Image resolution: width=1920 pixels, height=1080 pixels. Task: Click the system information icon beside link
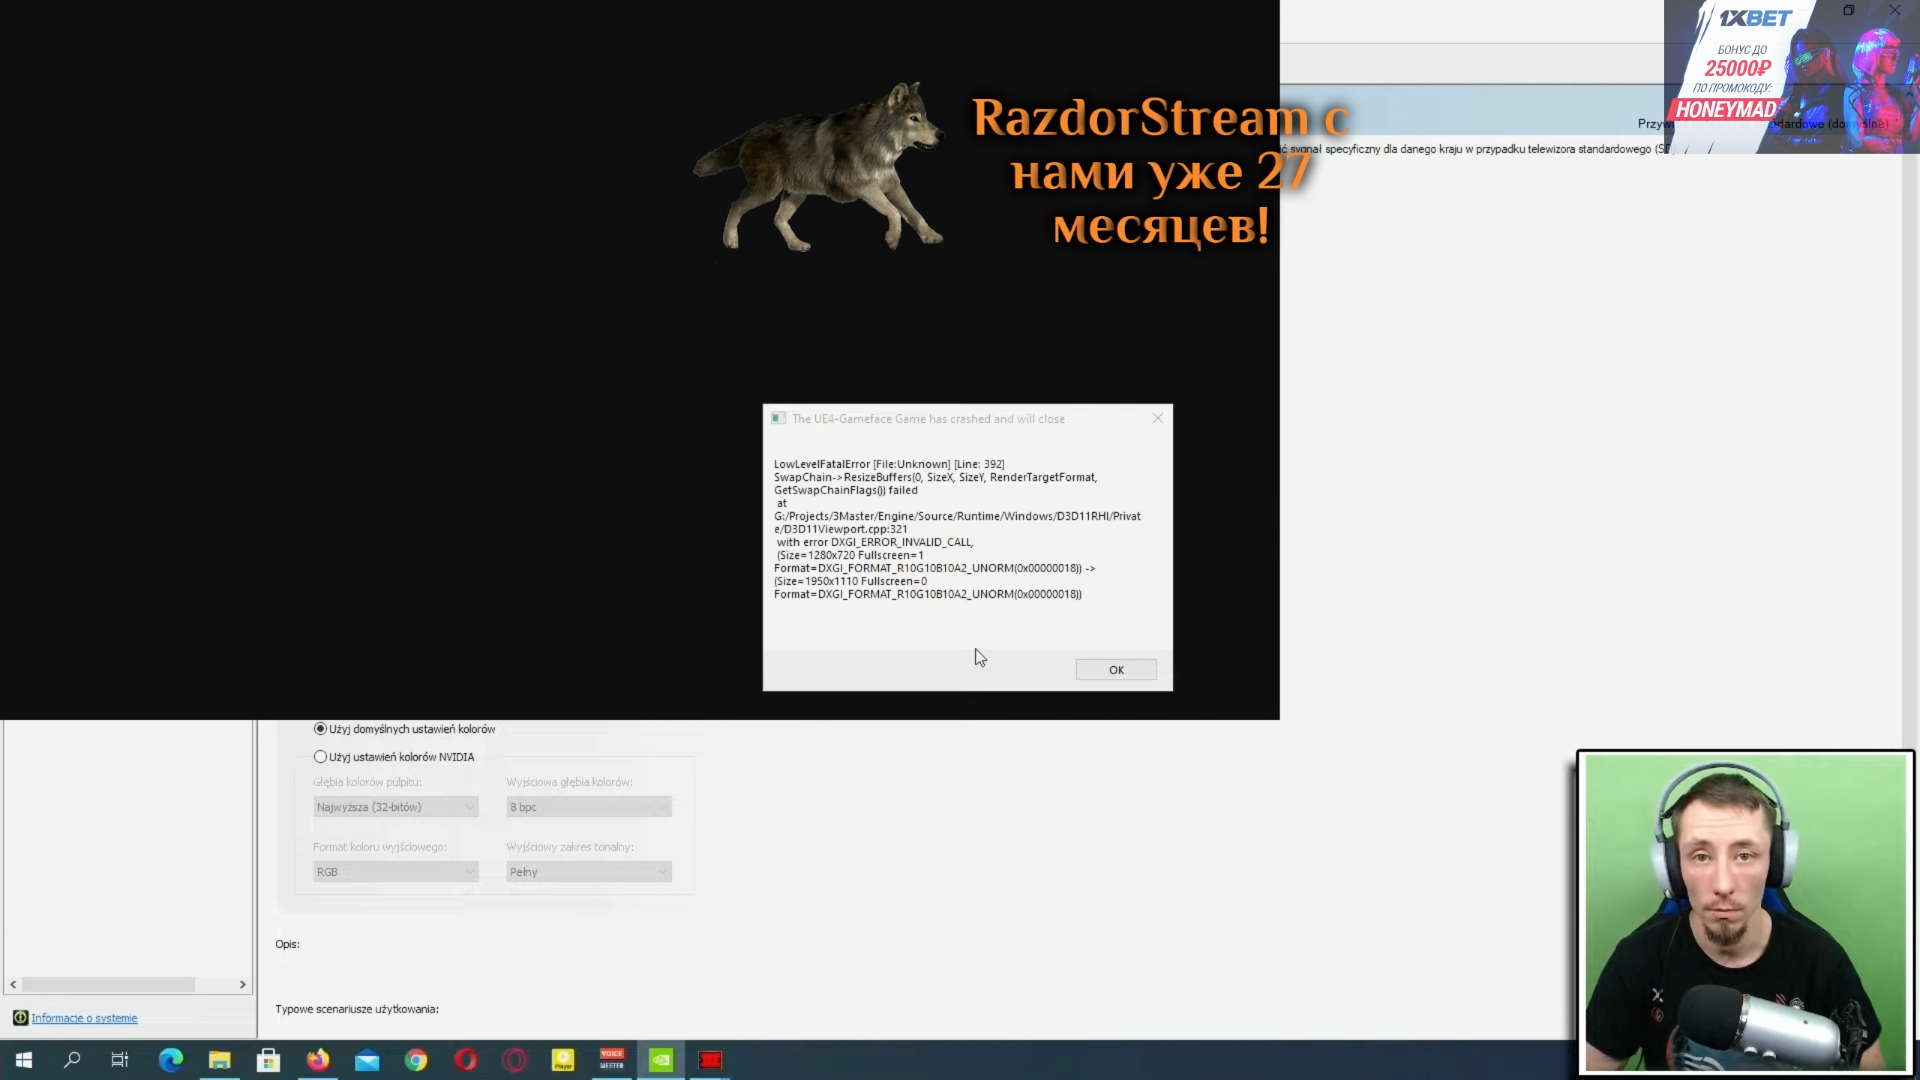pos(20,1018)
